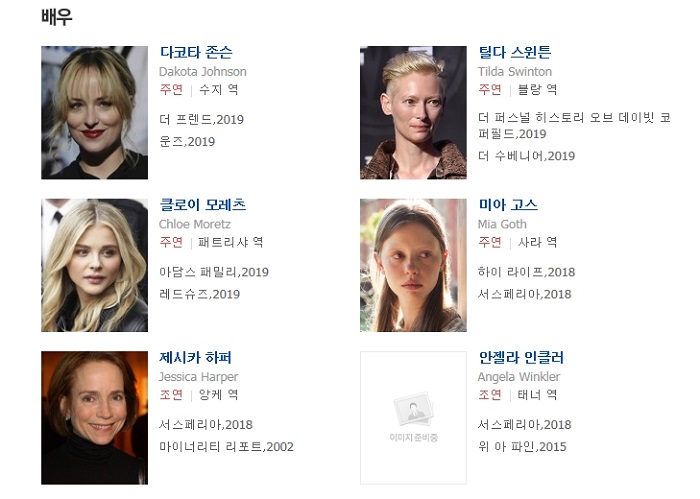Click the photo next to Chloe Moretz
The width and height of the screenshot is (700, 499).
(95, 265)
